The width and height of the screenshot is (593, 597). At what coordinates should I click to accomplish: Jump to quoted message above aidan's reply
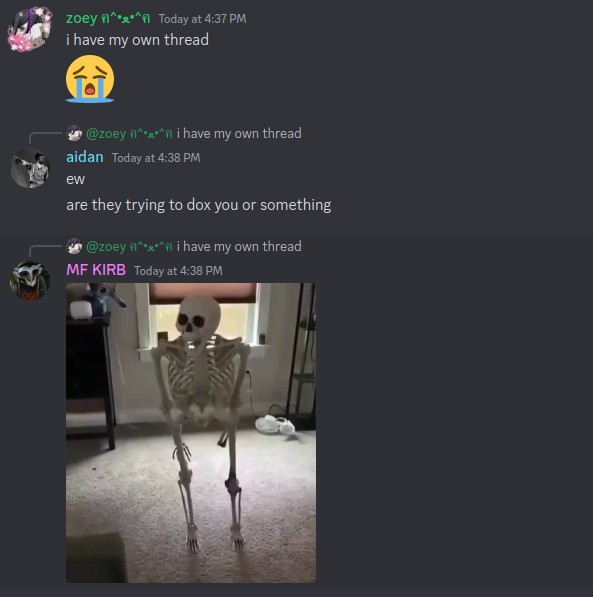[239, 133]
